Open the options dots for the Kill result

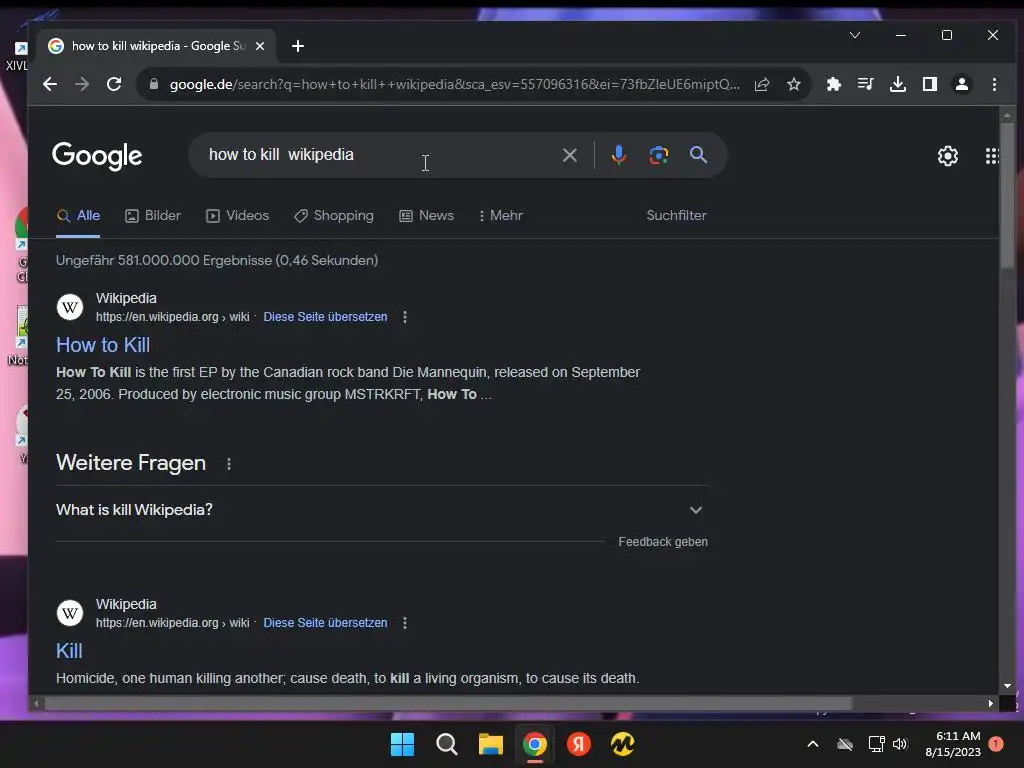pos(405,623)
